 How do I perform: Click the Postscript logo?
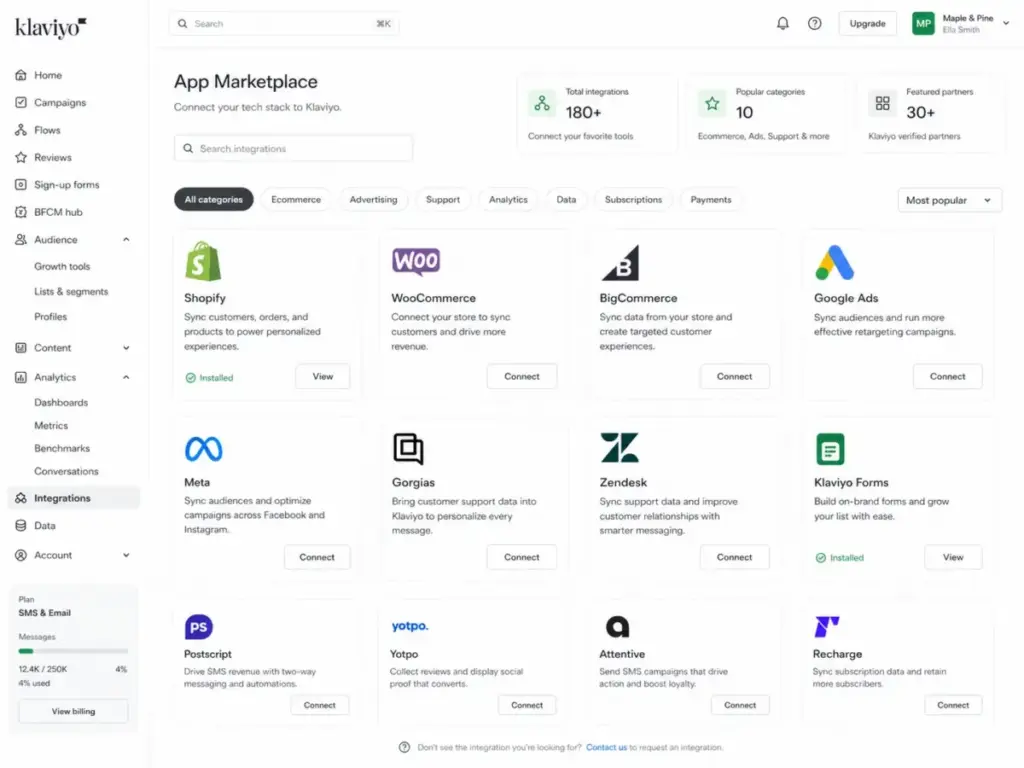pos(199,627)
